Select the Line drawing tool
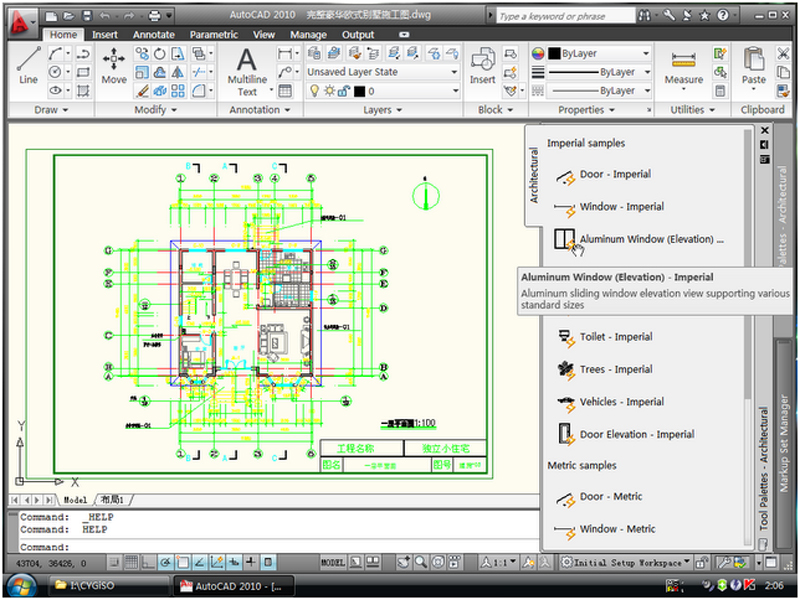 (x=28, y=66)
